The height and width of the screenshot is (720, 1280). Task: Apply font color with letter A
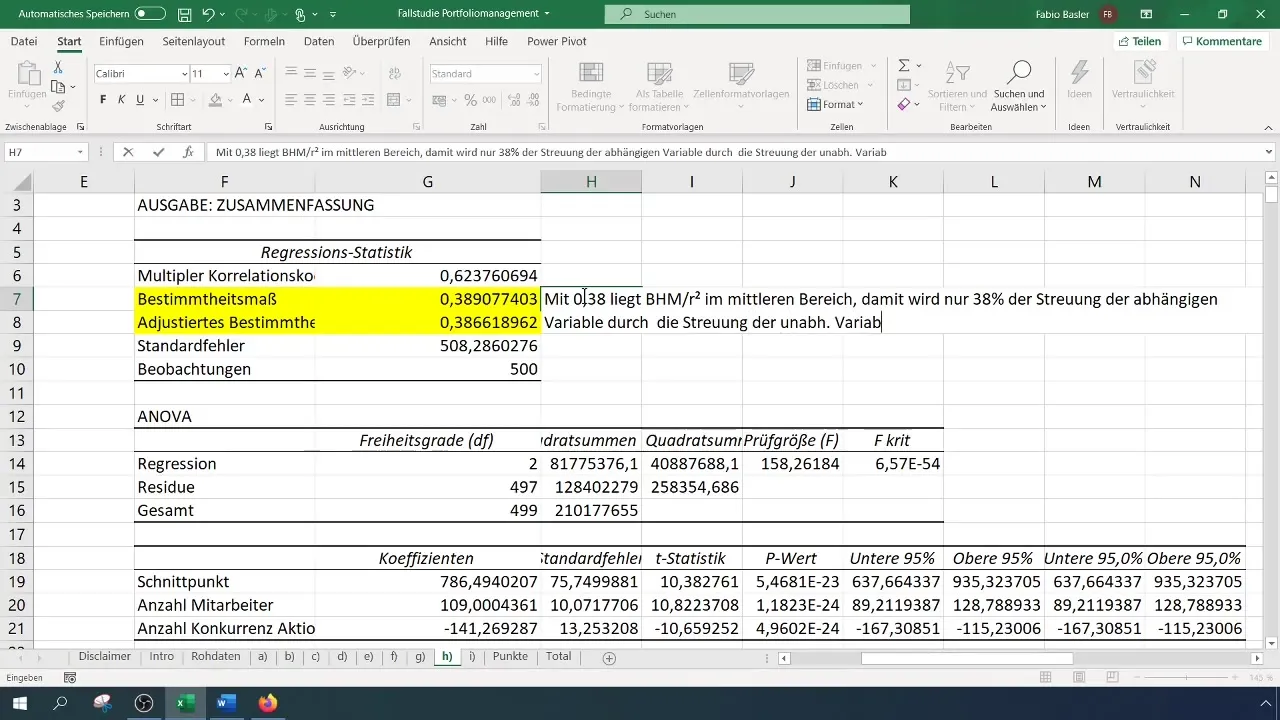pos(247,100)
